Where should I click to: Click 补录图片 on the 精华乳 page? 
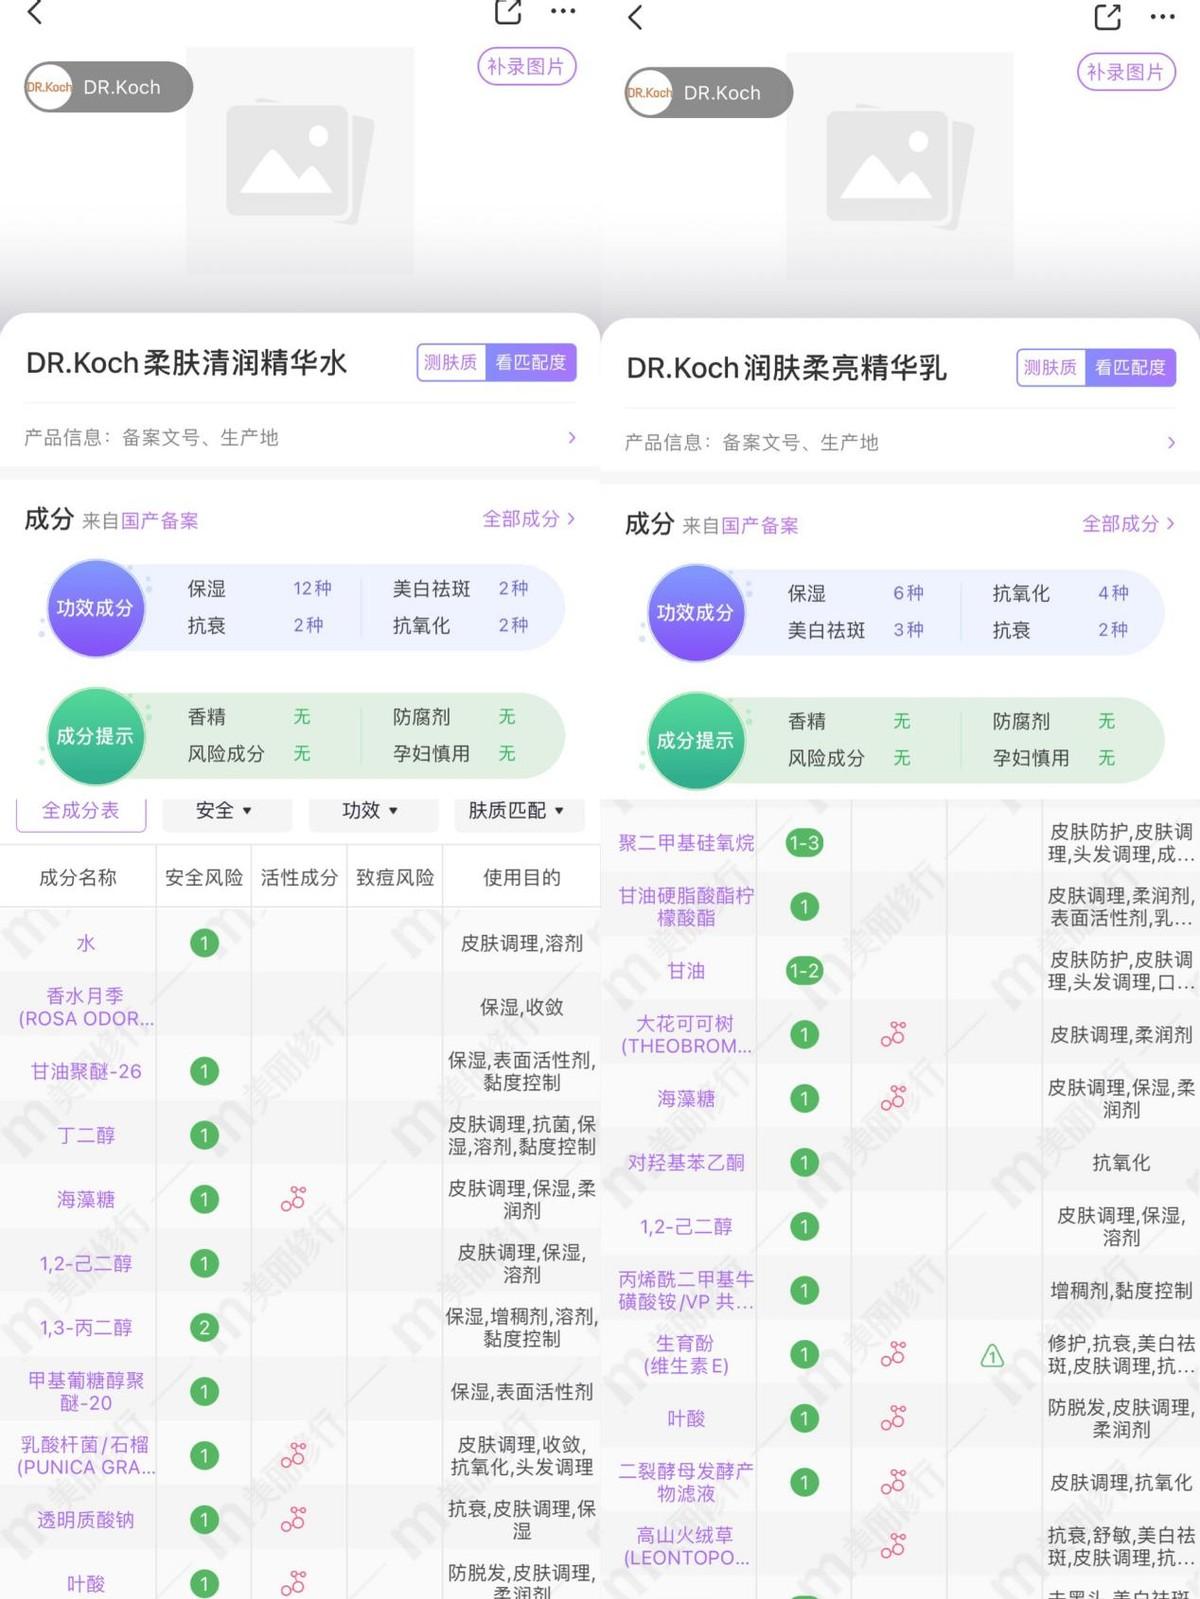[1126, 72]
